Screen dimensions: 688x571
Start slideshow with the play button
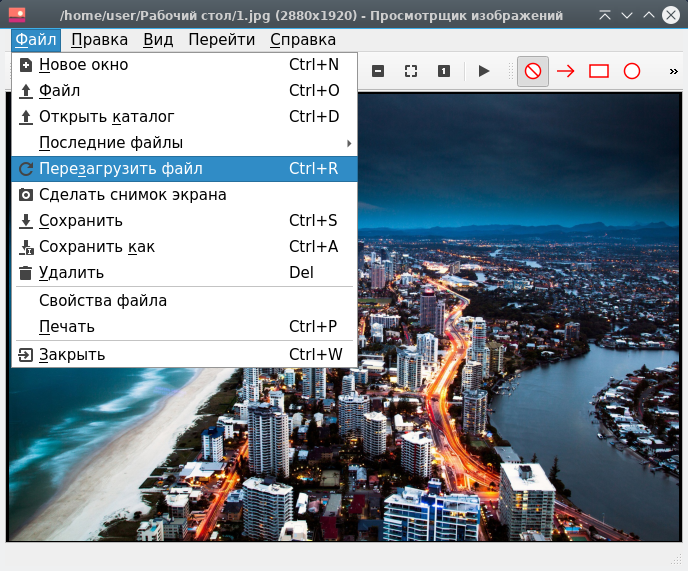(x=484, y=71)
